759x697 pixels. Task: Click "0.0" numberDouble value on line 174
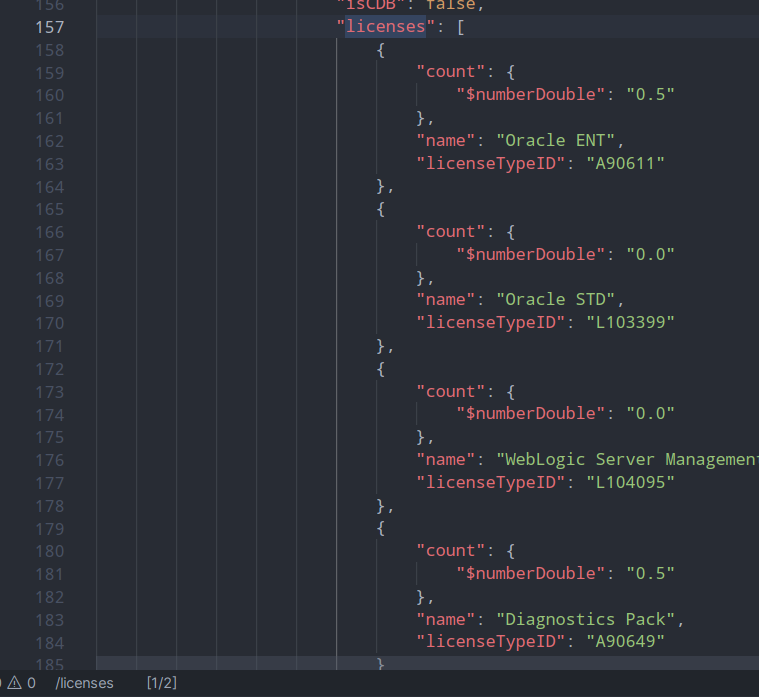click(650, 413)
